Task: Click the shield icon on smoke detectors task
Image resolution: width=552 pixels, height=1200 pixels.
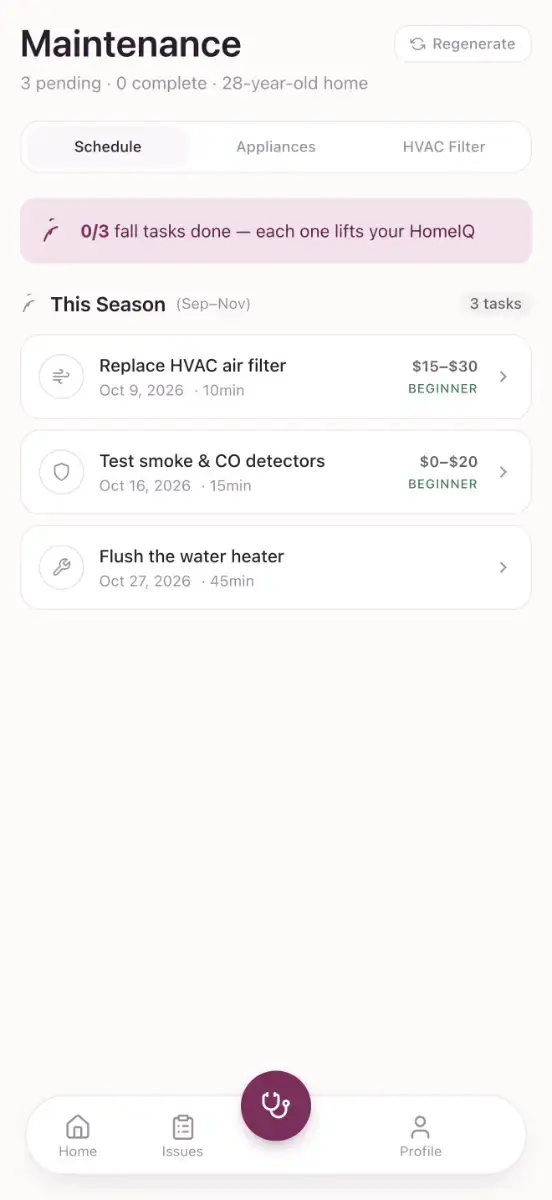Action: click(61, 472)
